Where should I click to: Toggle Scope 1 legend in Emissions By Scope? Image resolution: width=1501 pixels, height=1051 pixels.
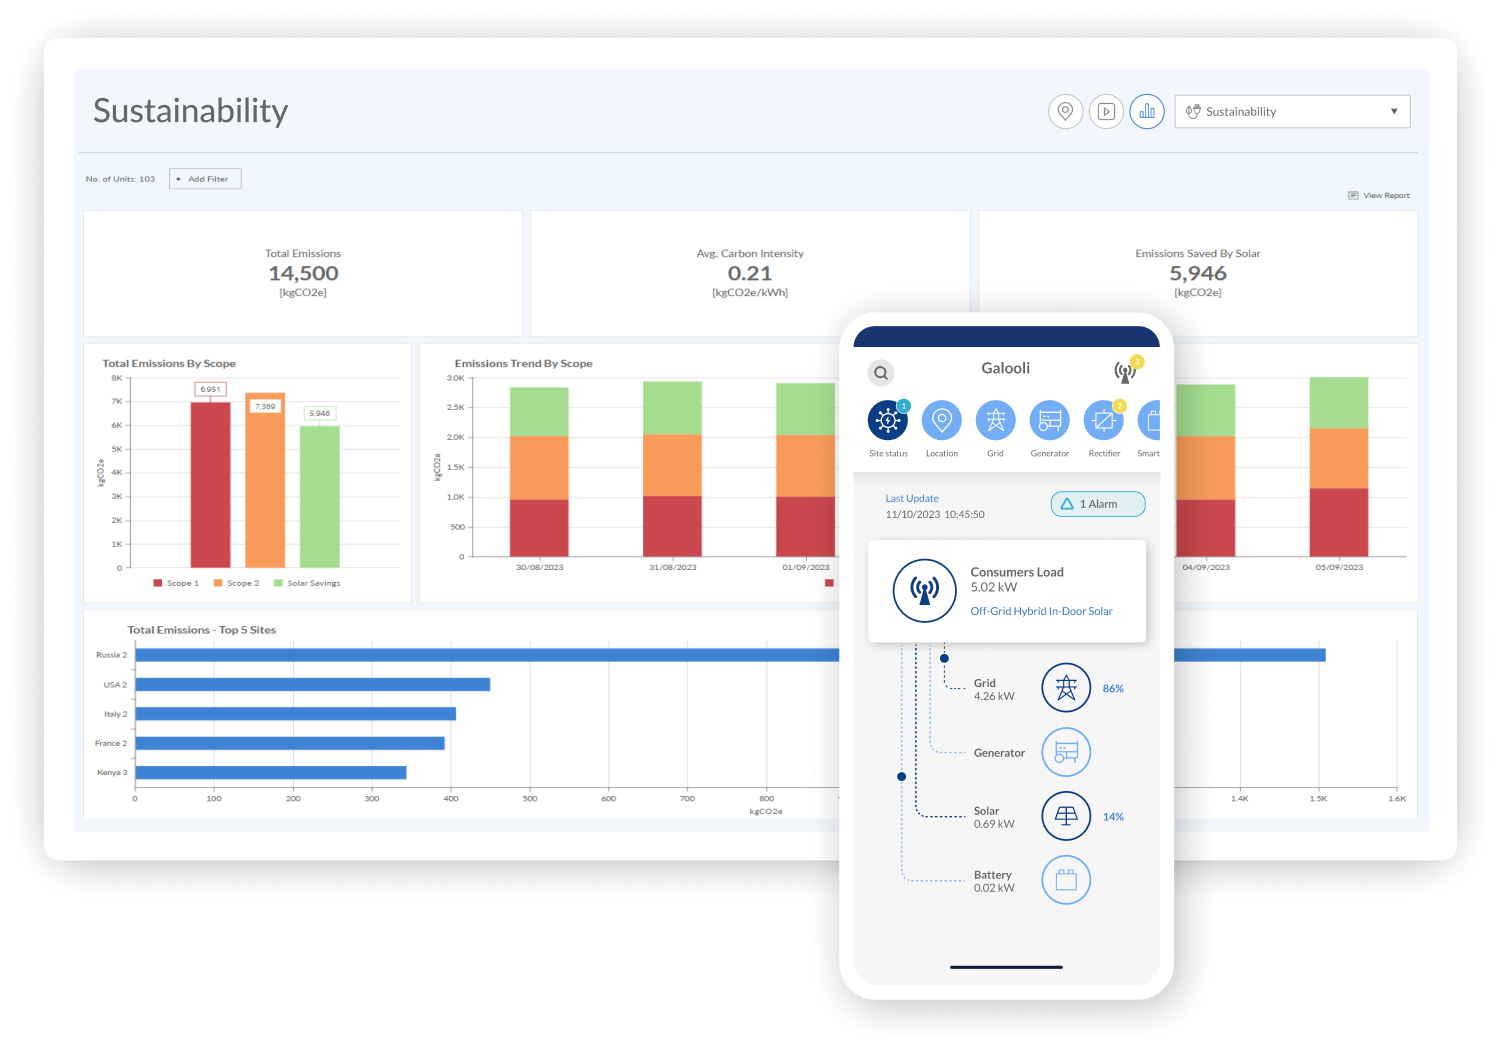[176, 583]
